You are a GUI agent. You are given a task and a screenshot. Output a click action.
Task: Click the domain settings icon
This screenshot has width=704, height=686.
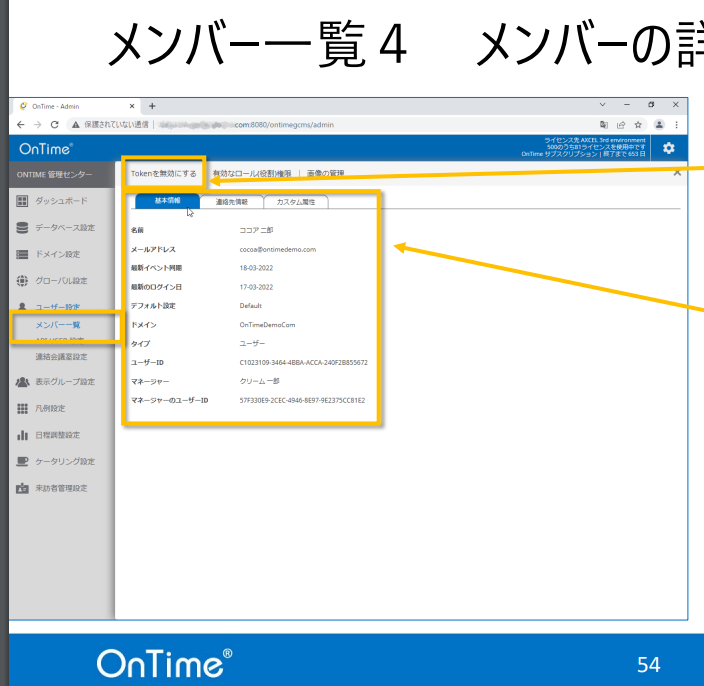[22, 254]
